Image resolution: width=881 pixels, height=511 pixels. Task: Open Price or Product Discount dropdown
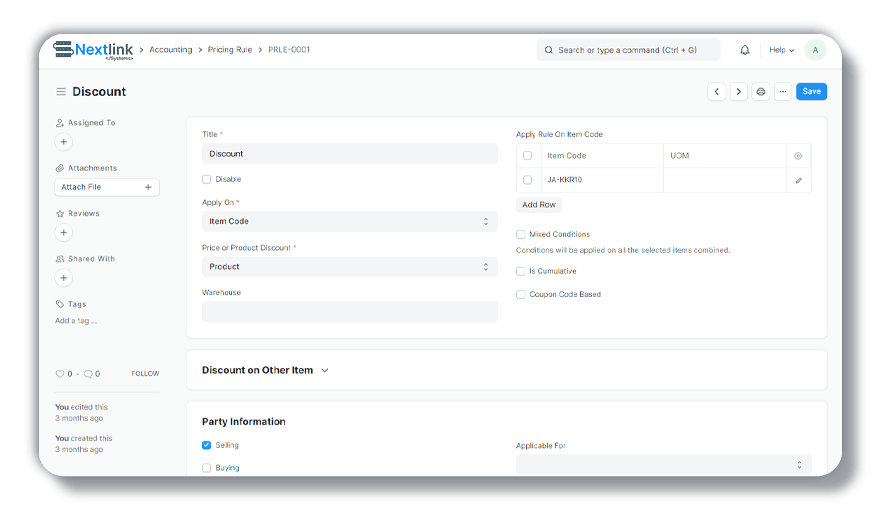tap(349, 267)
